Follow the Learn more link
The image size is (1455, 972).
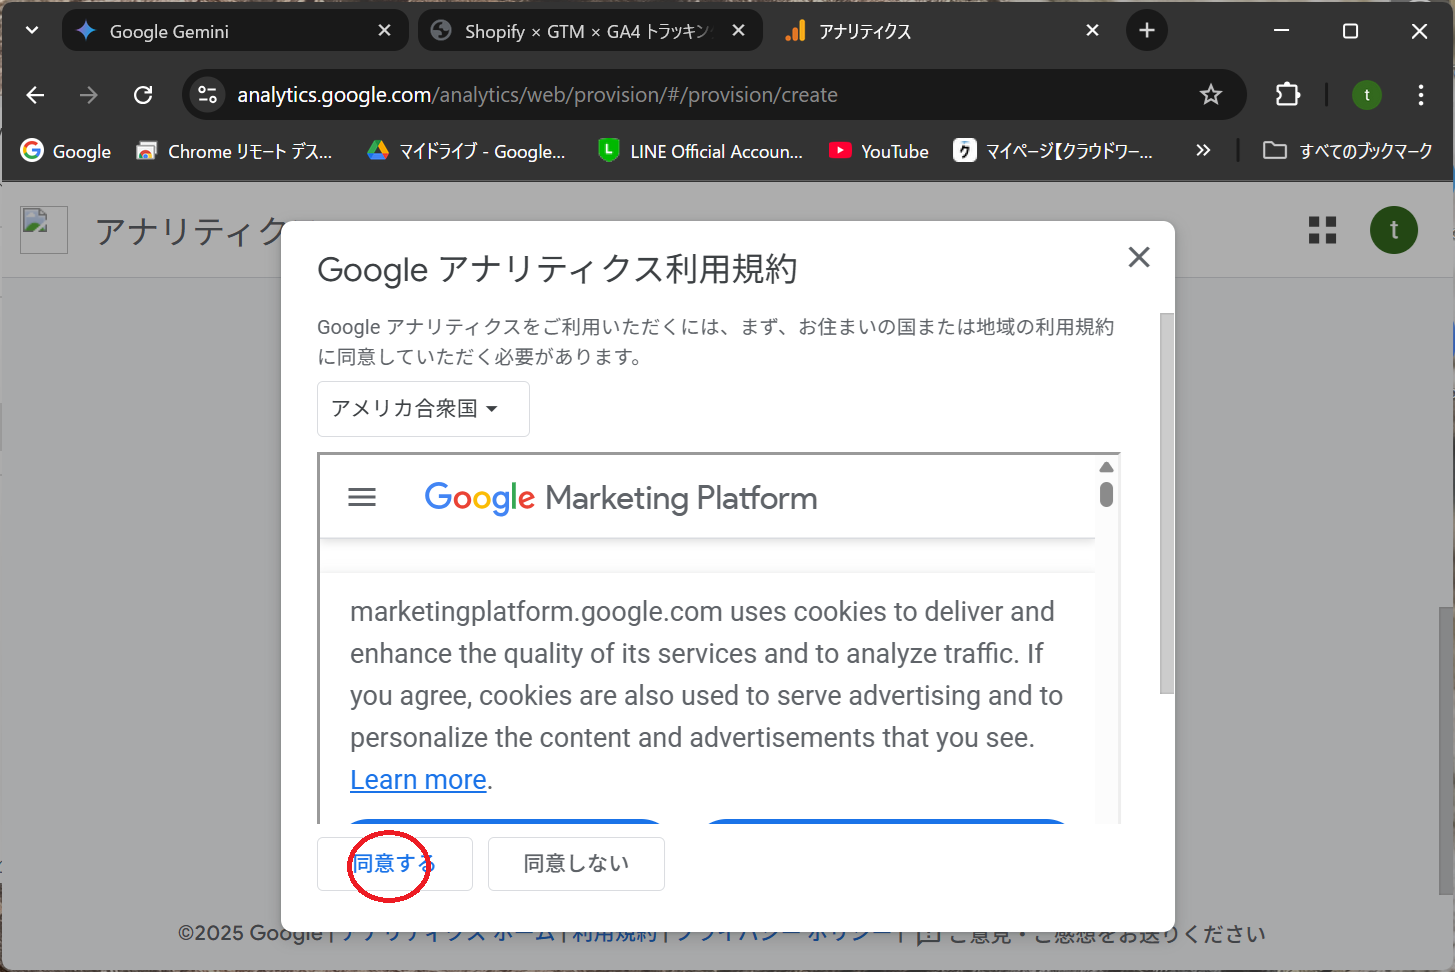(x=418, y=780)
